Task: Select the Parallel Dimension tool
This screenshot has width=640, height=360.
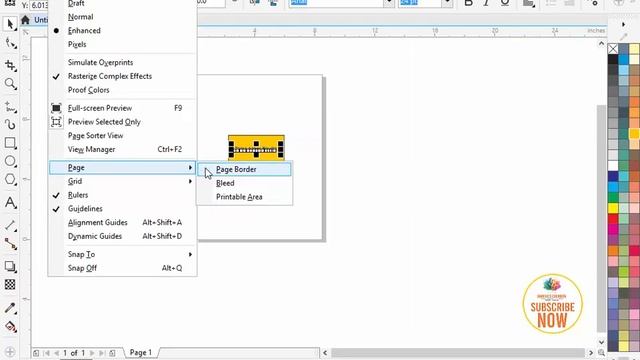Action: click(10, 225)
